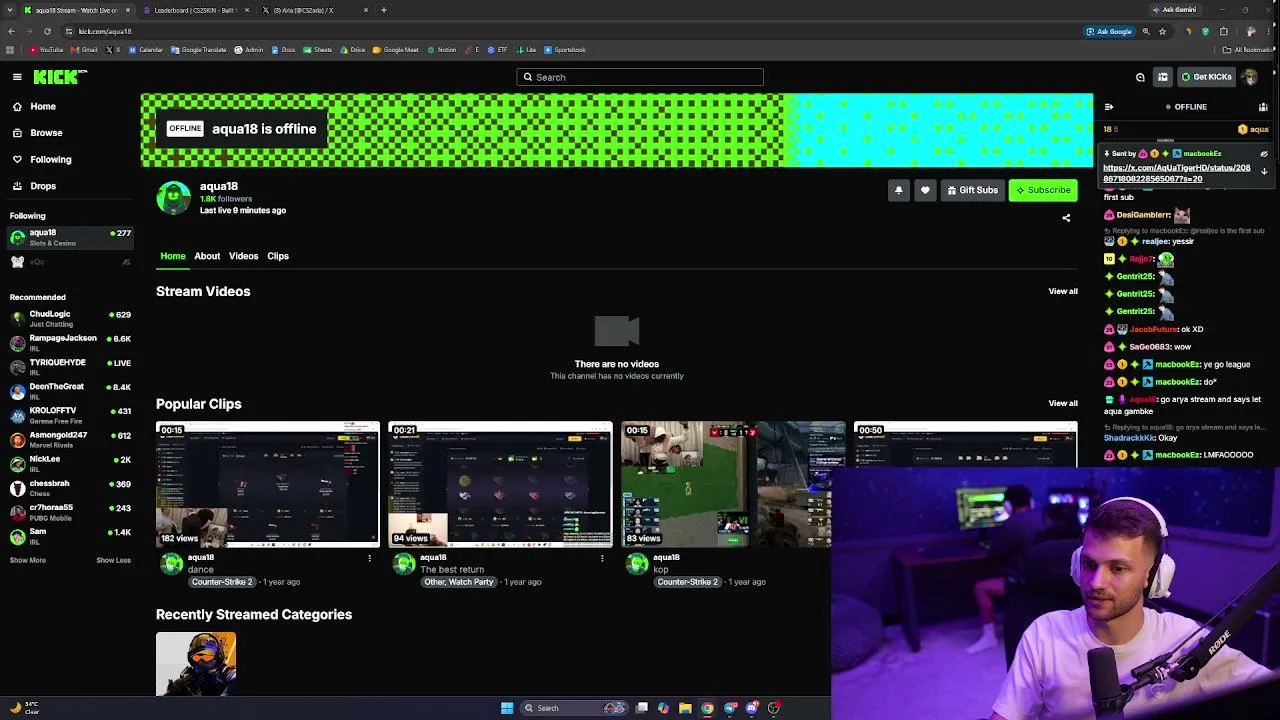Open the store icon next to Get KICKs
The width and height of the screenshot is (1280, 720).
1163,77
